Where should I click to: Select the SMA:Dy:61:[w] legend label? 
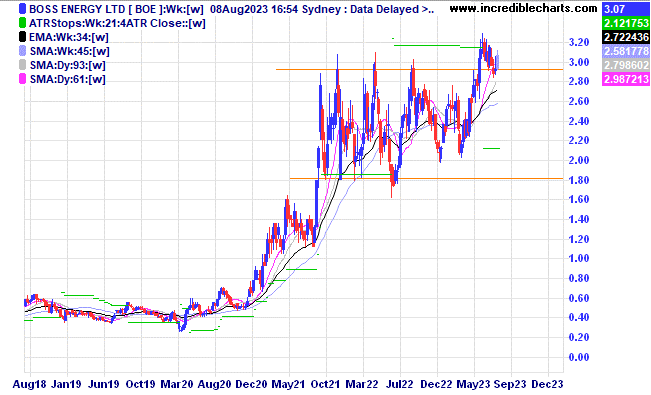coord(67,79)
